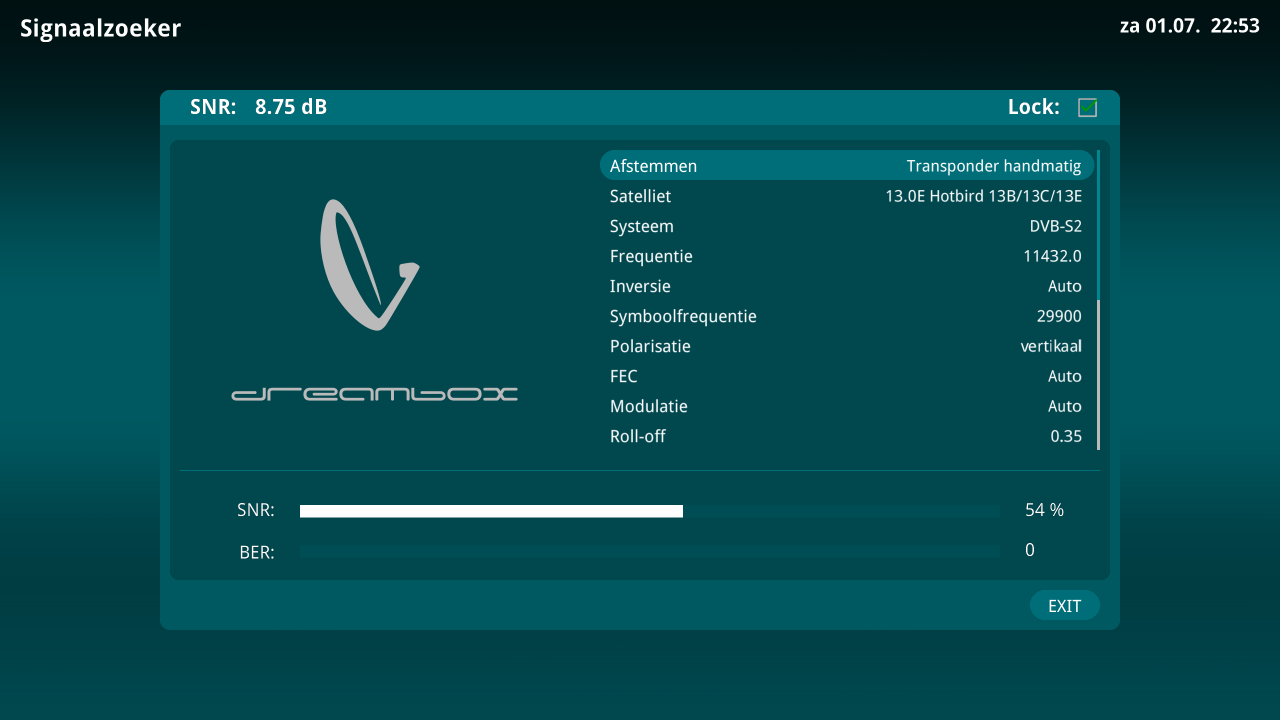
Task: Open the Modulatie Auto option
Action: pos(1064,406)
